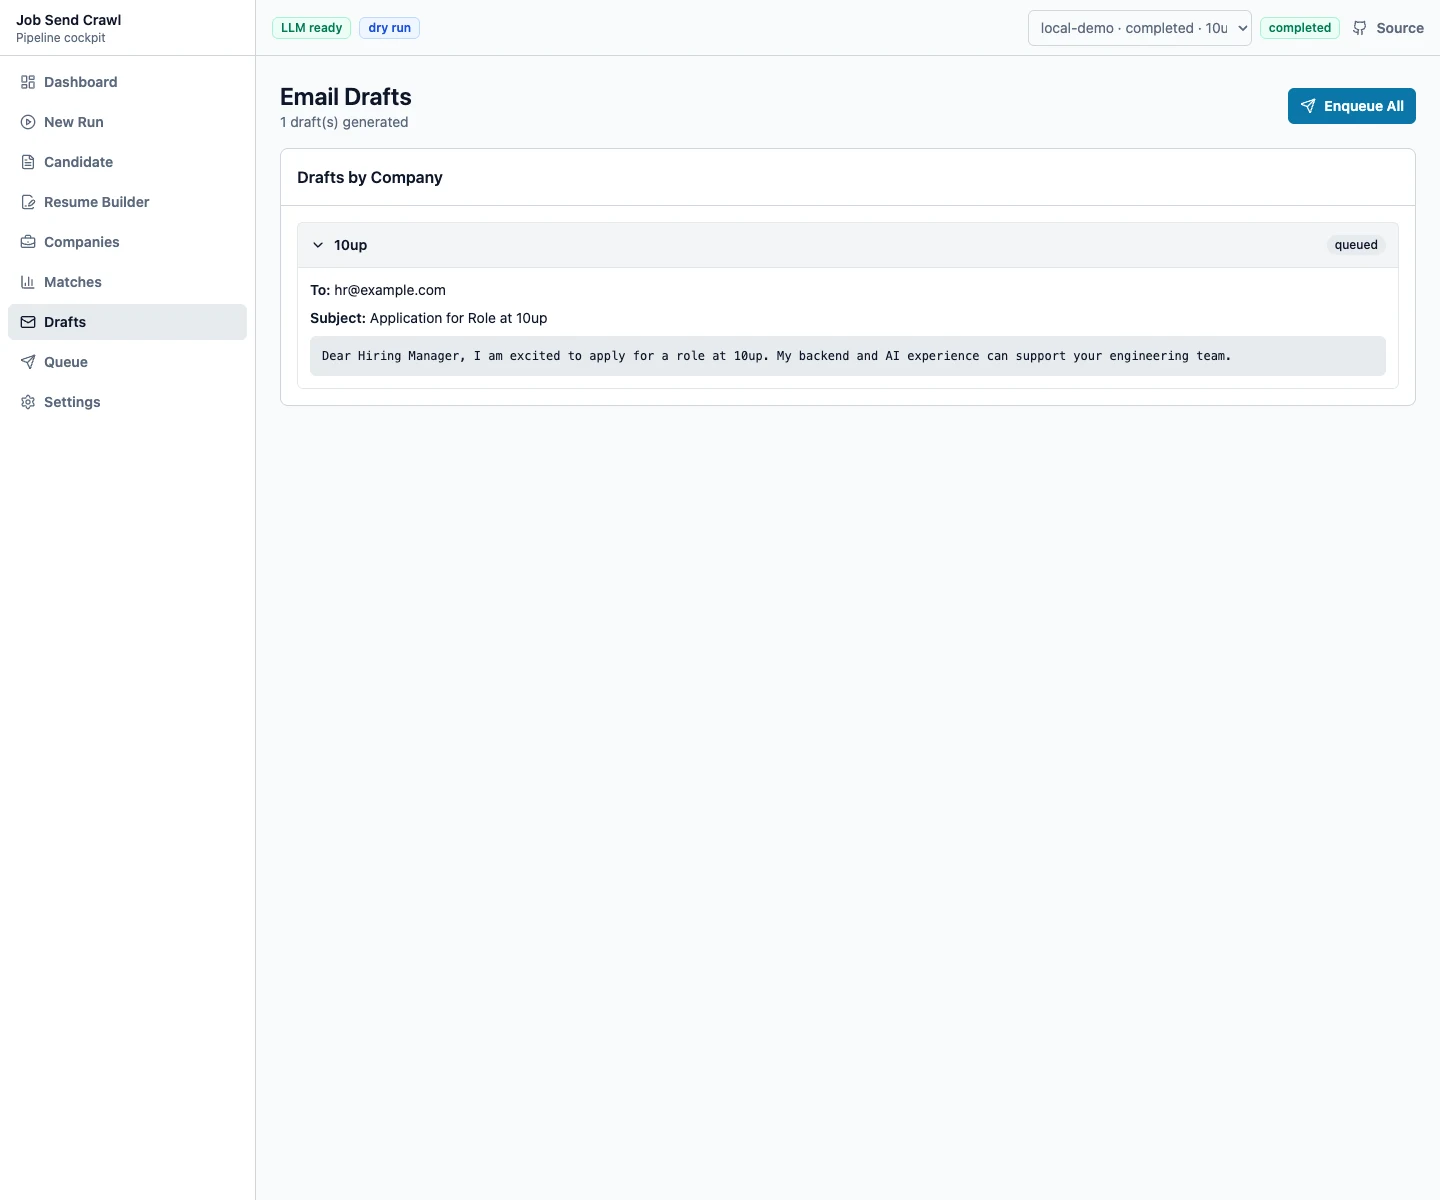Click the paper plane icon in Enqueue All
The width and height of the screenshot is (1440, 1200).
coord(1308,106)
